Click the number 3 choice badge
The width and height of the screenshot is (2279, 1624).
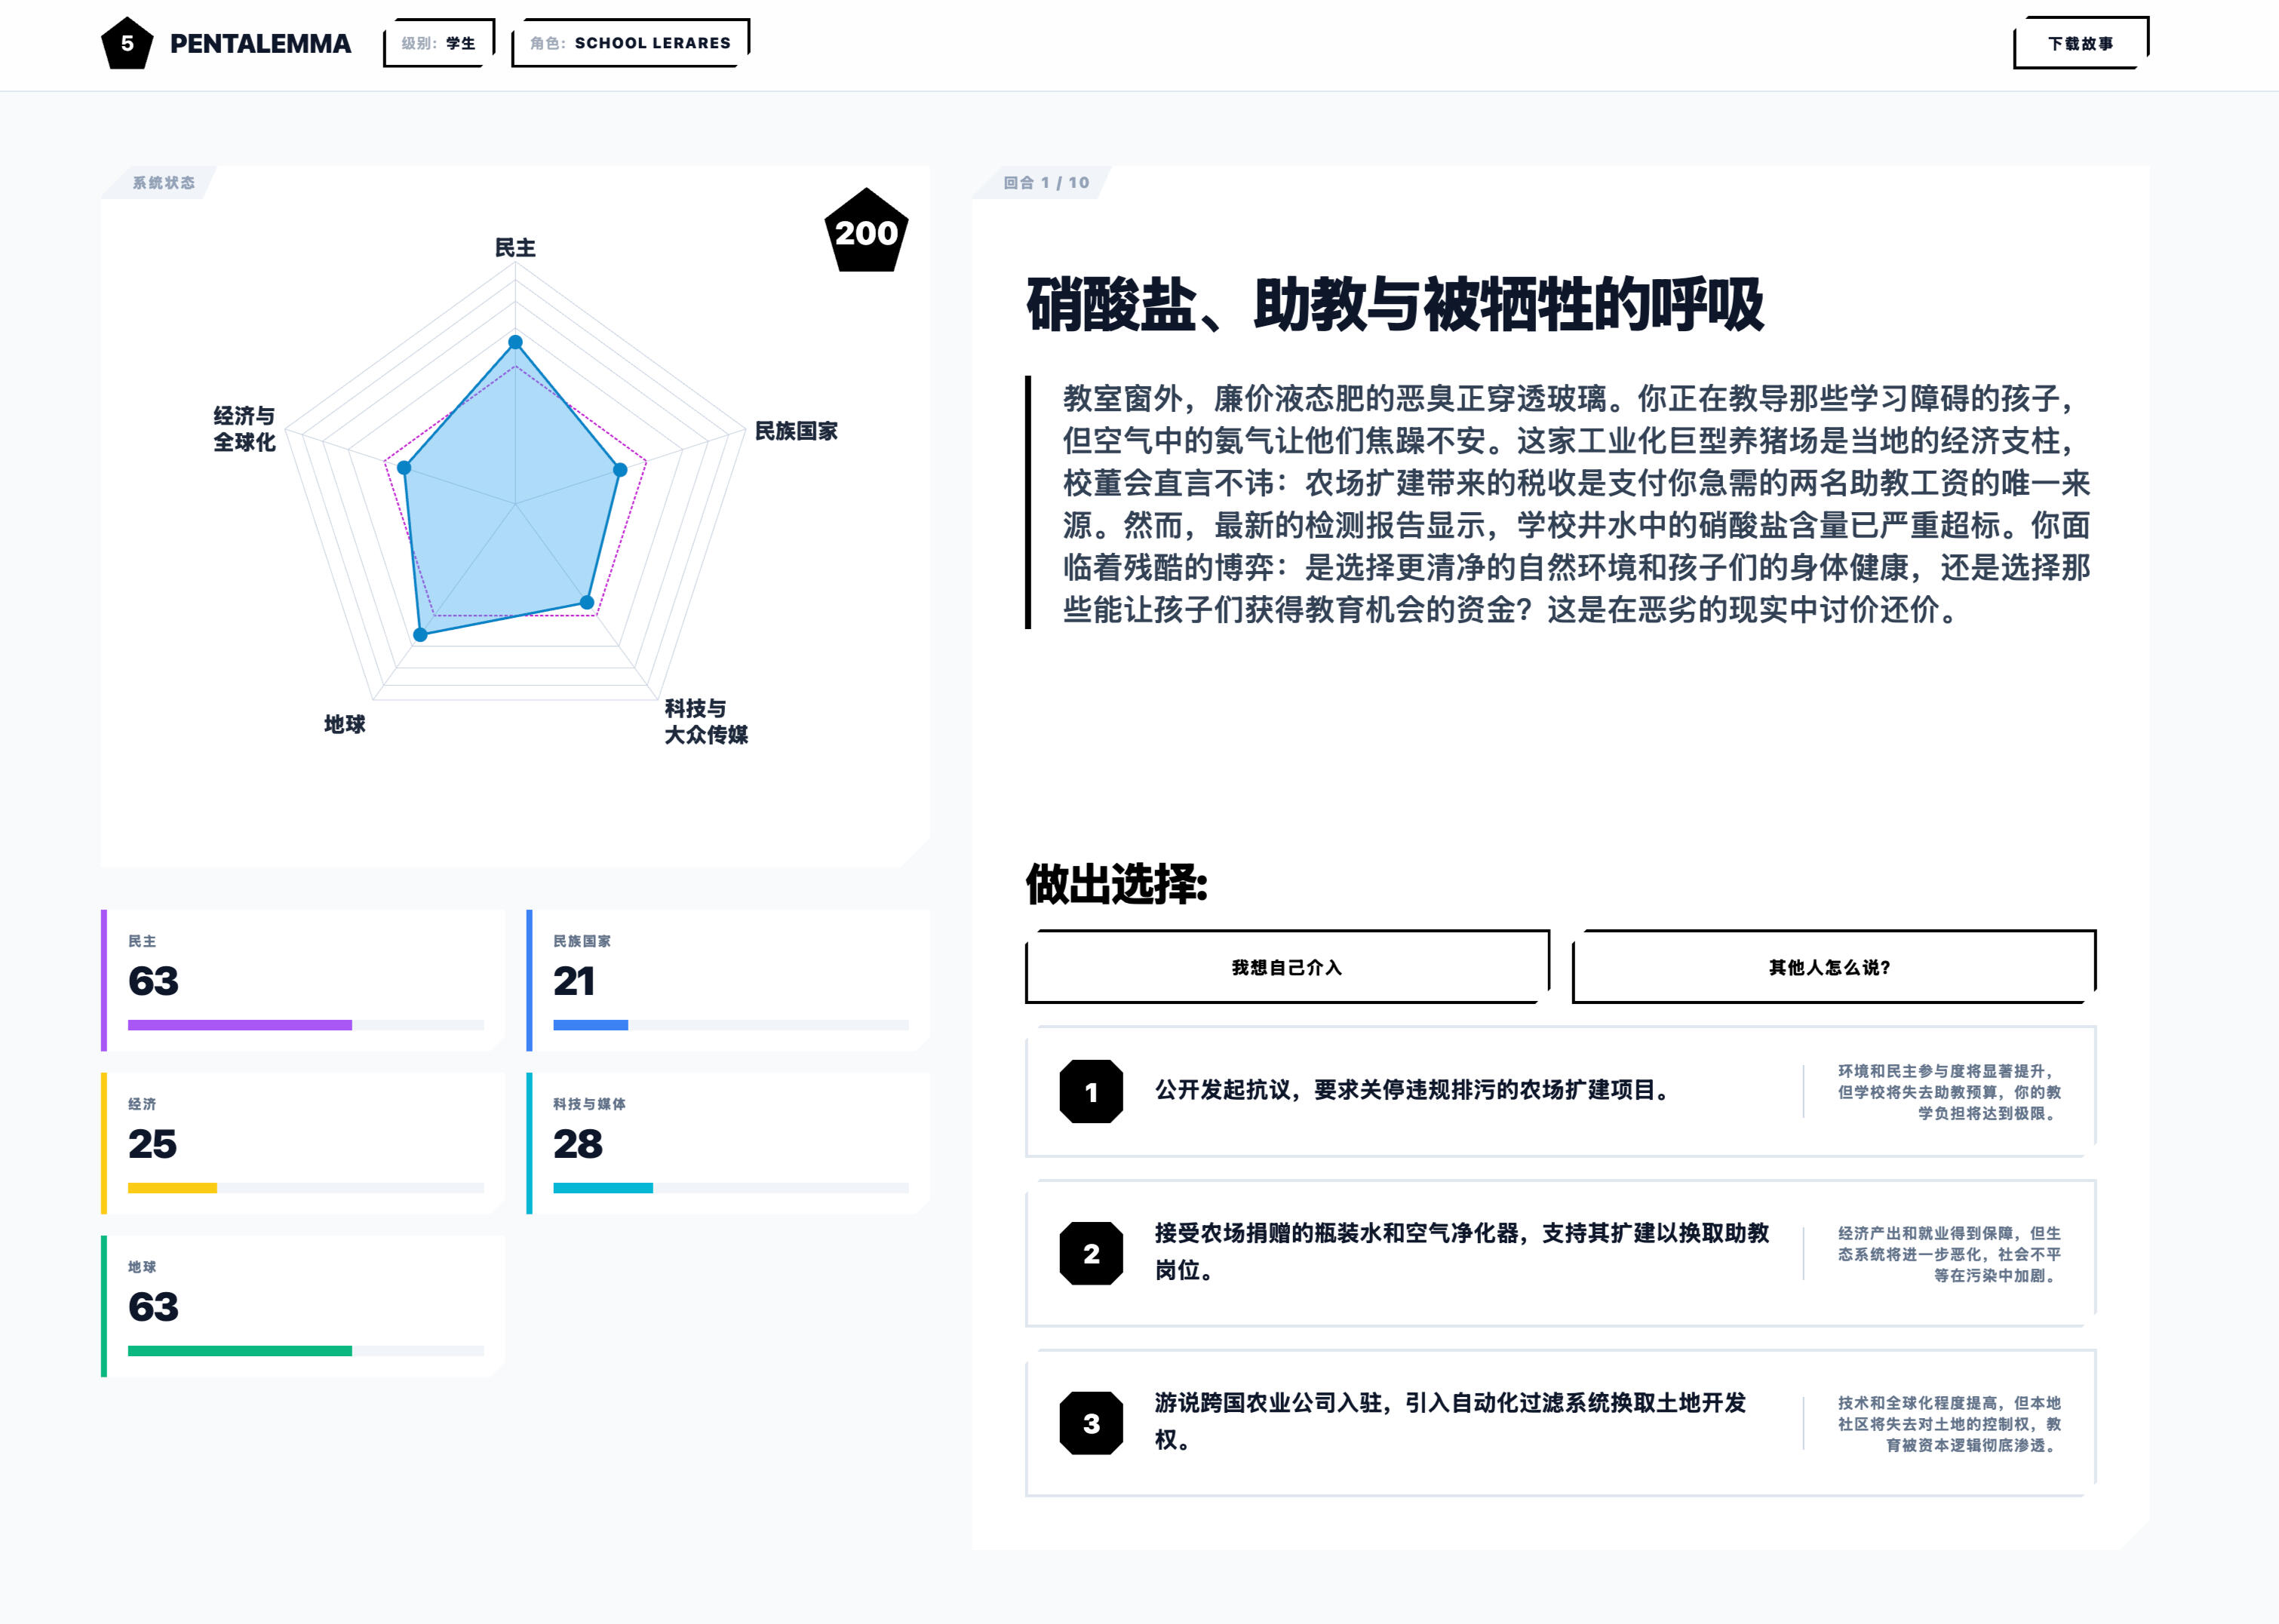pyautogui.click(x=1091, y=1423)
